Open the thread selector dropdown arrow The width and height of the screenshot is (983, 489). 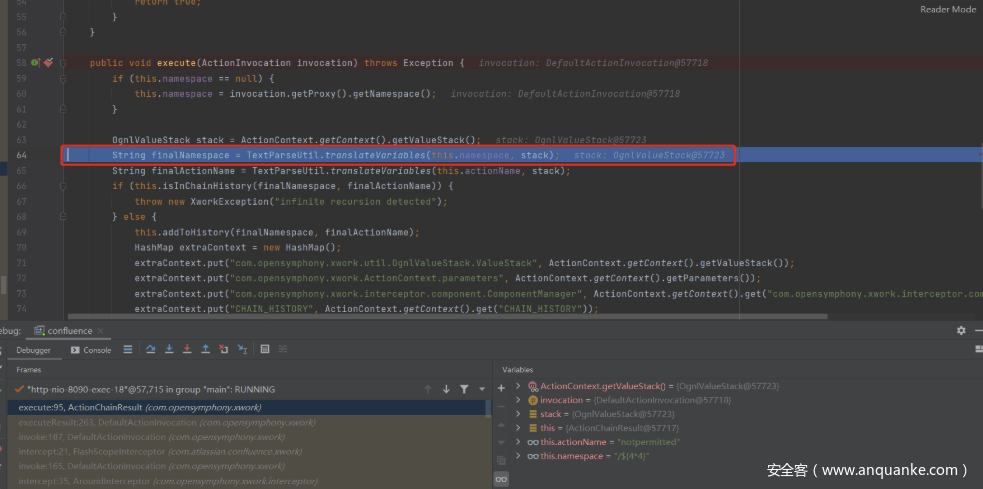pos(481,389)
